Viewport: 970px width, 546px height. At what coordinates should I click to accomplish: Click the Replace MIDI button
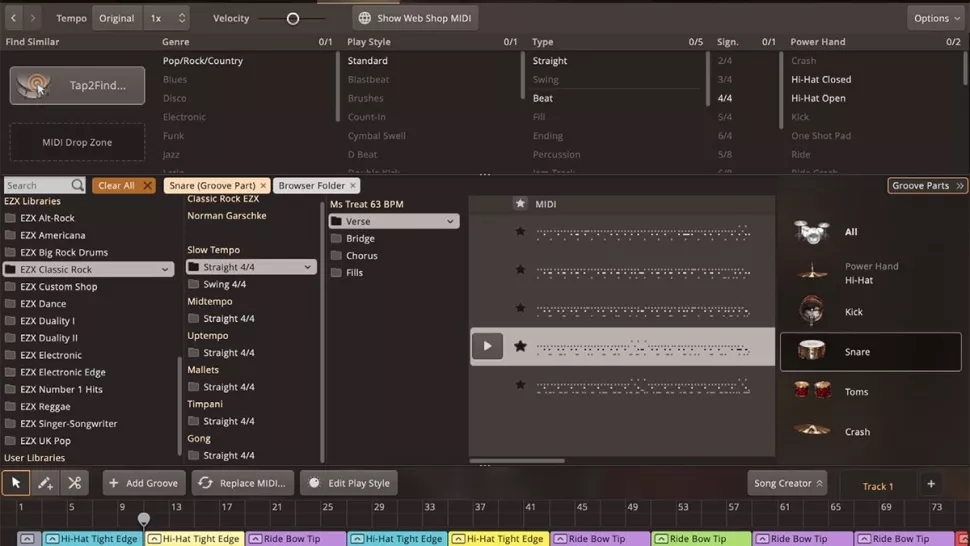243,483
